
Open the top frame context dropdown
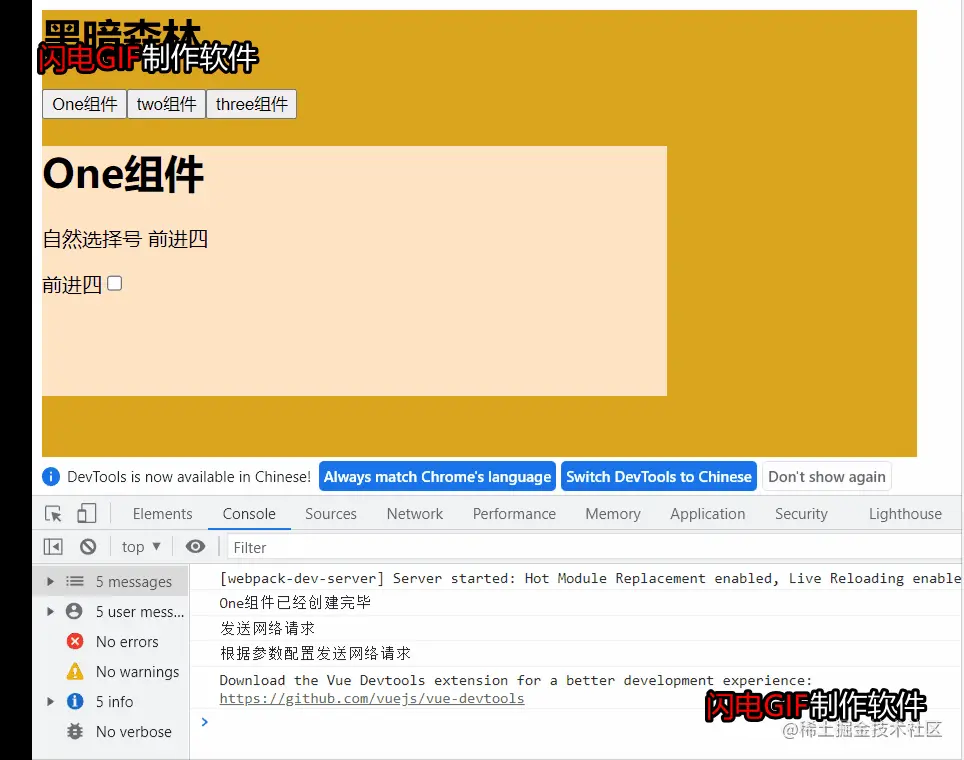tap(140, 546)
